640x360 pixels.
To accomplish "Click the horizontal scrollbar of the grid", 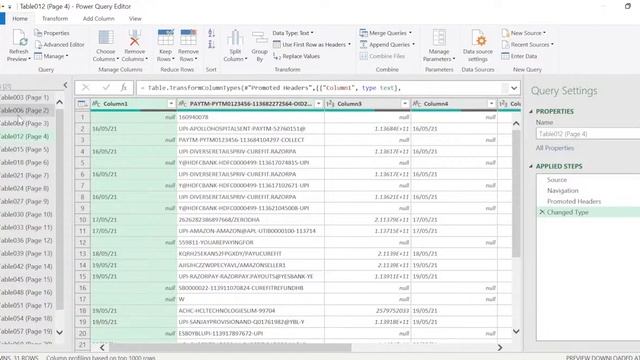I will click(x=230, y=348).
